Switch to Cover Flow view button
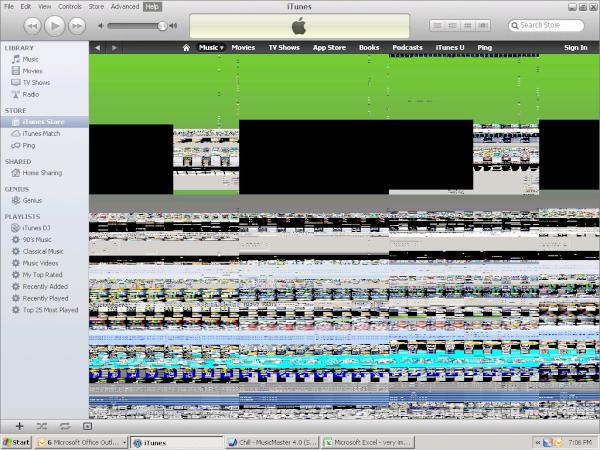600x450 pixels. (483, 26)
